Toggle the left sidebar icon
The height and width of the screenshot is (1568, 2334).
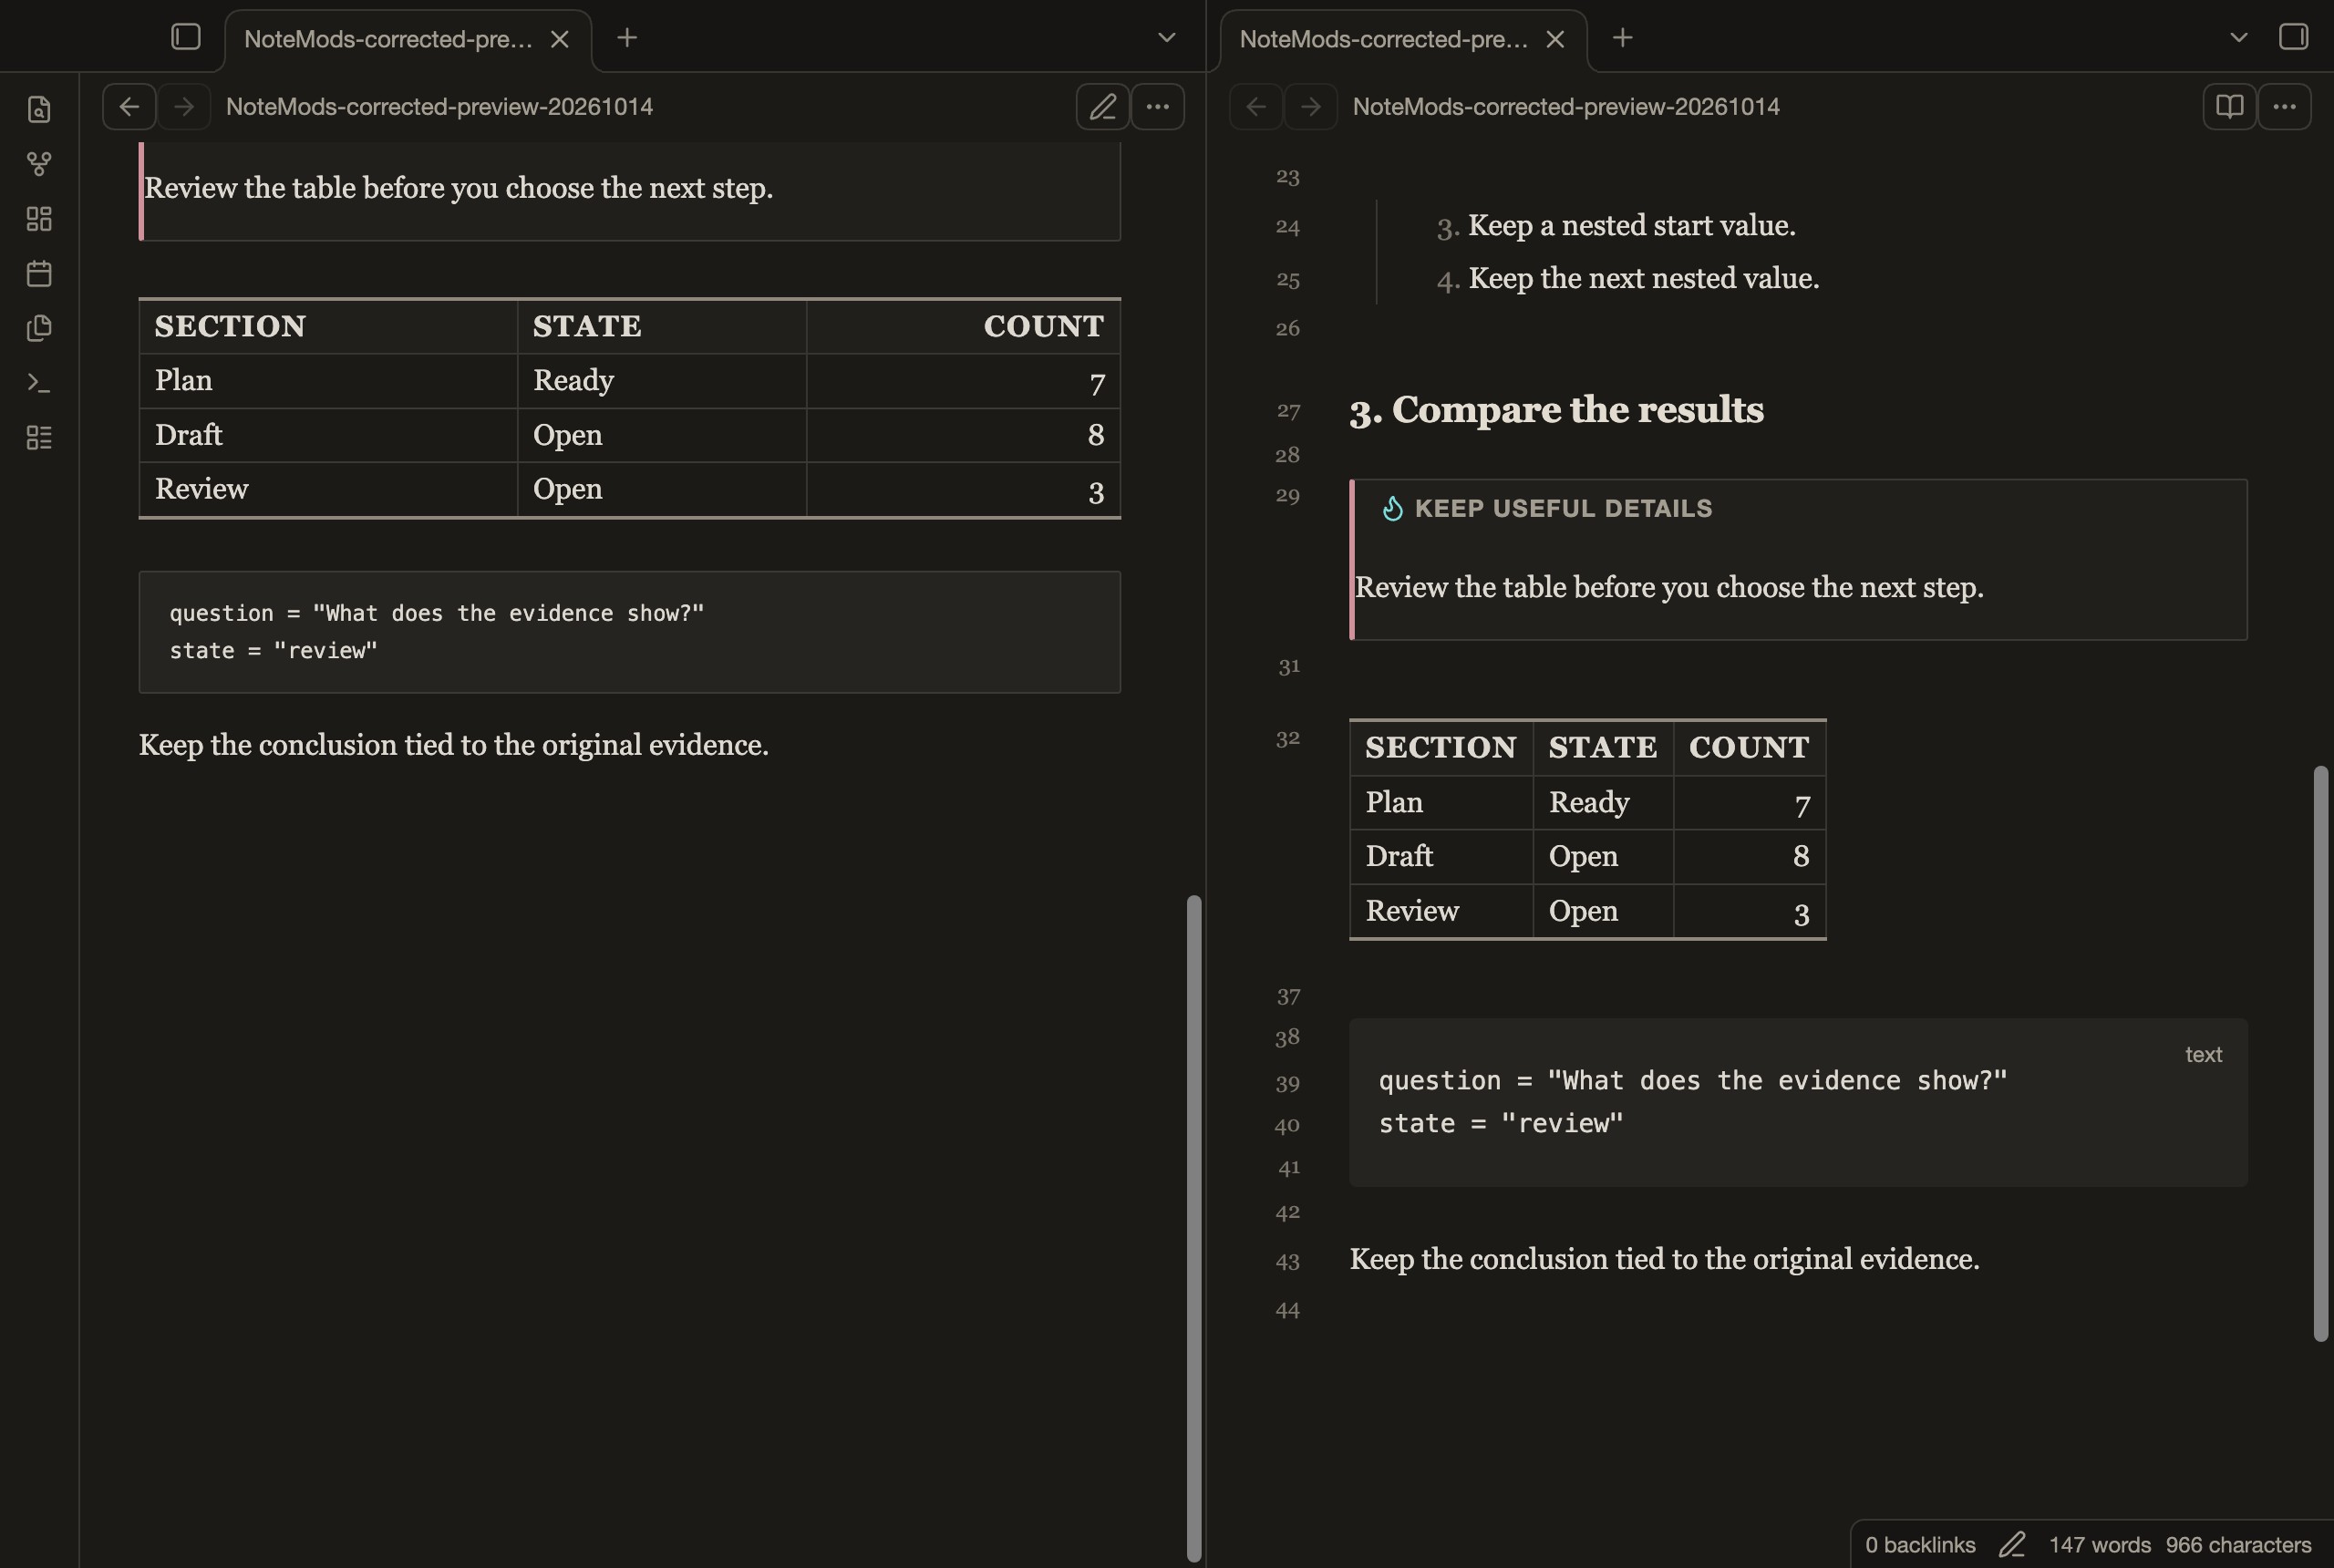coord(186,37)
